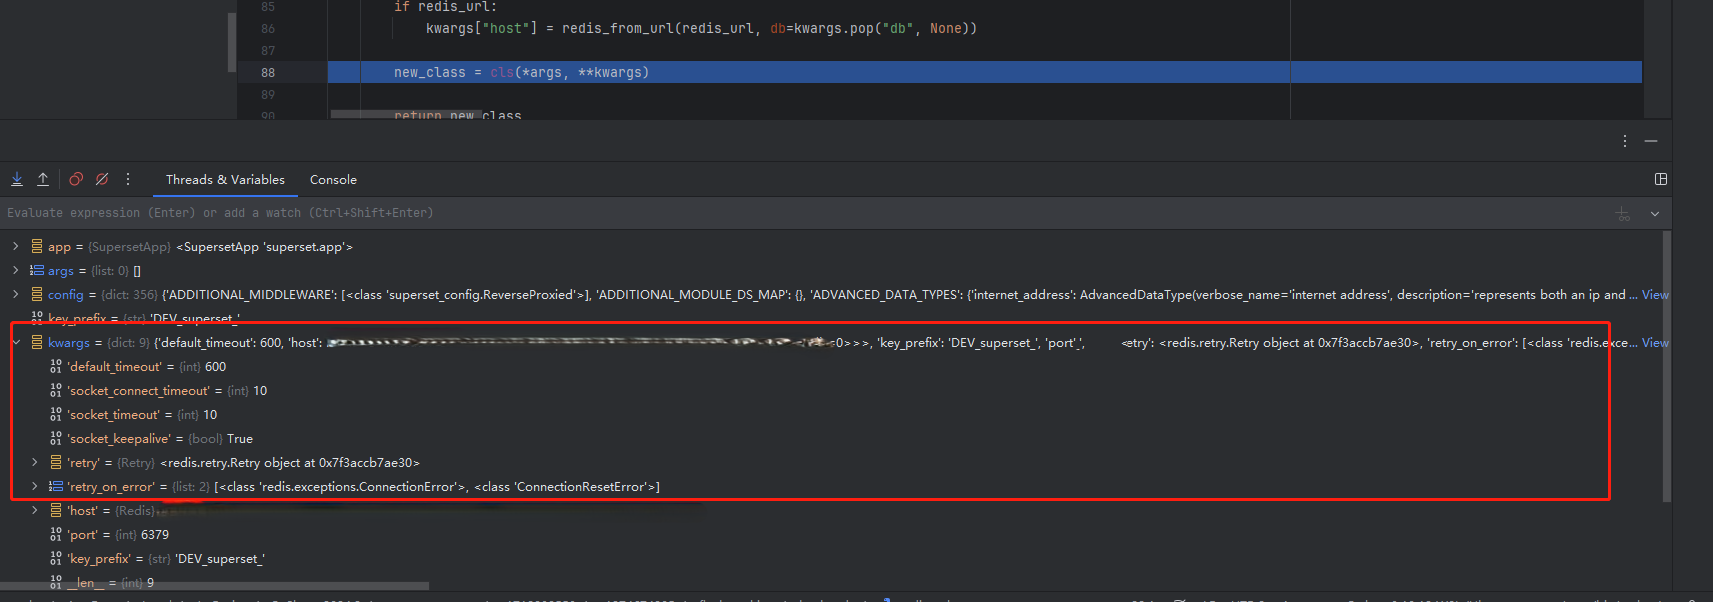
Task: Select 'key_prefix' 'DEV_superset_' child row
Action: pyautogui.click(x=166, y=559)
